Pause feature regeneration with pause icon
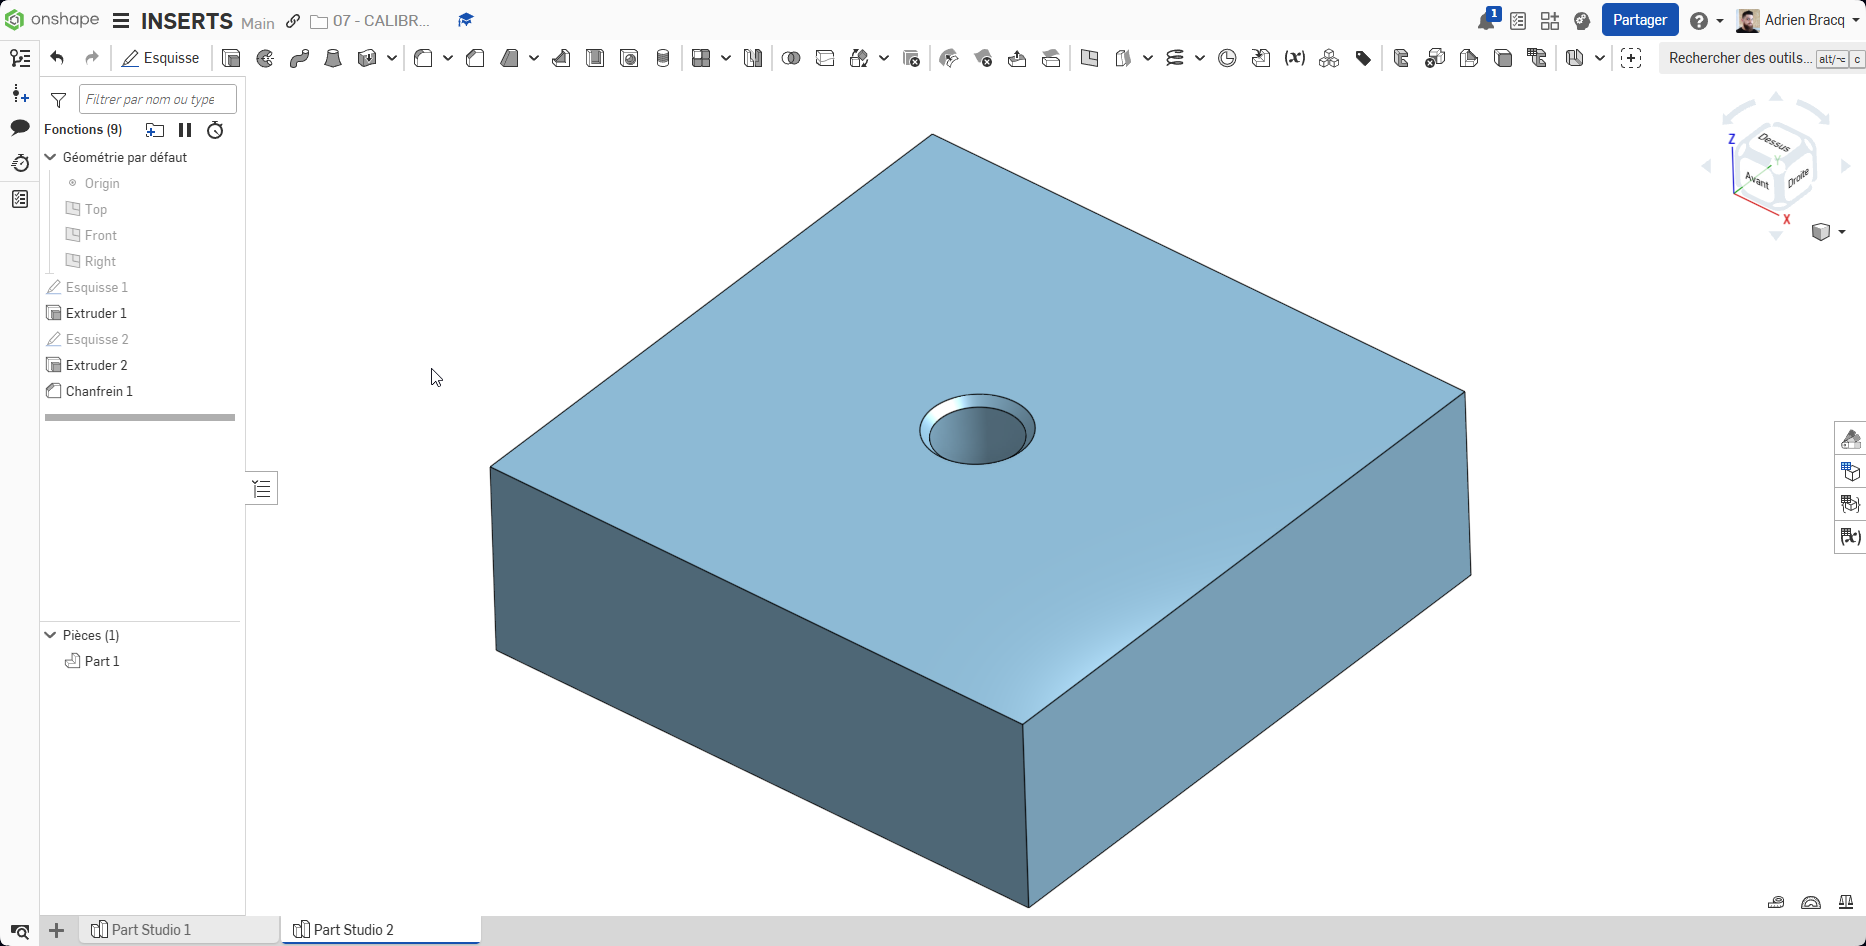The width and height of the screenshot is (1866, 946). [x=185, y=130]
